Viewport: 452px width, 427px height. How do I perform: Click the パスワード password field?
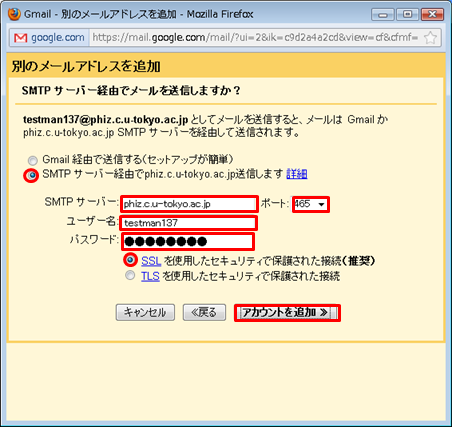[x=188, y=241]
